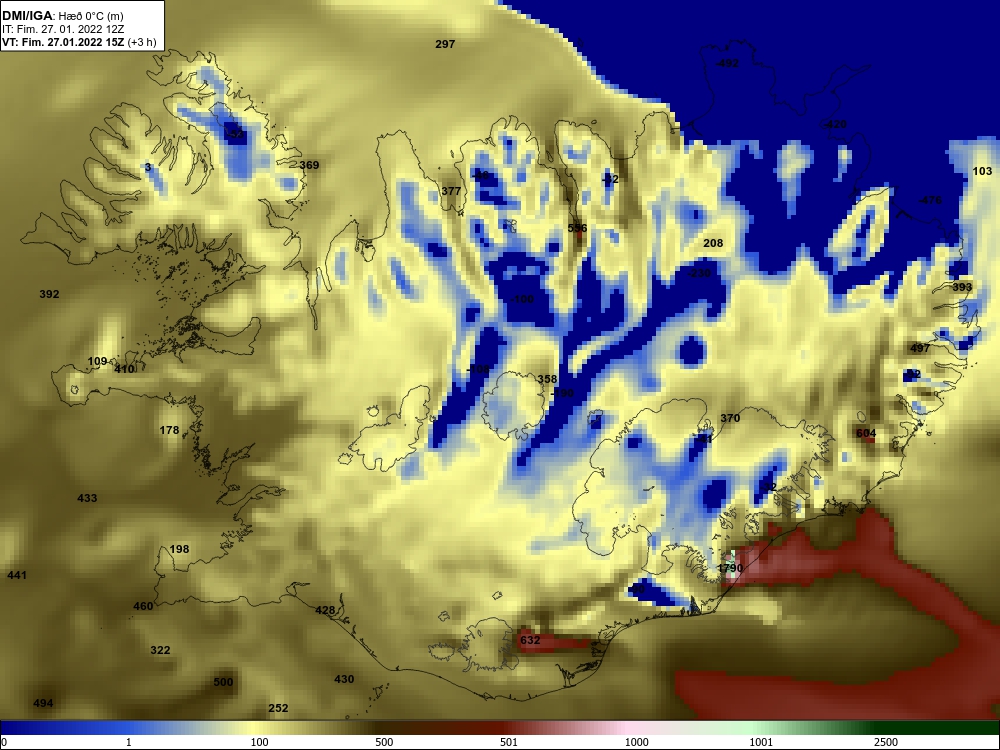
Task: Click the map value 109
Action: click(97, 361)
